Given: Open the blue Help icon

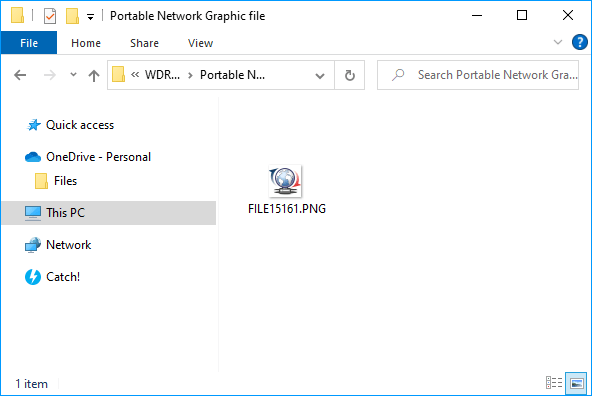Looking at the screenshot, I should coord(580,42).
